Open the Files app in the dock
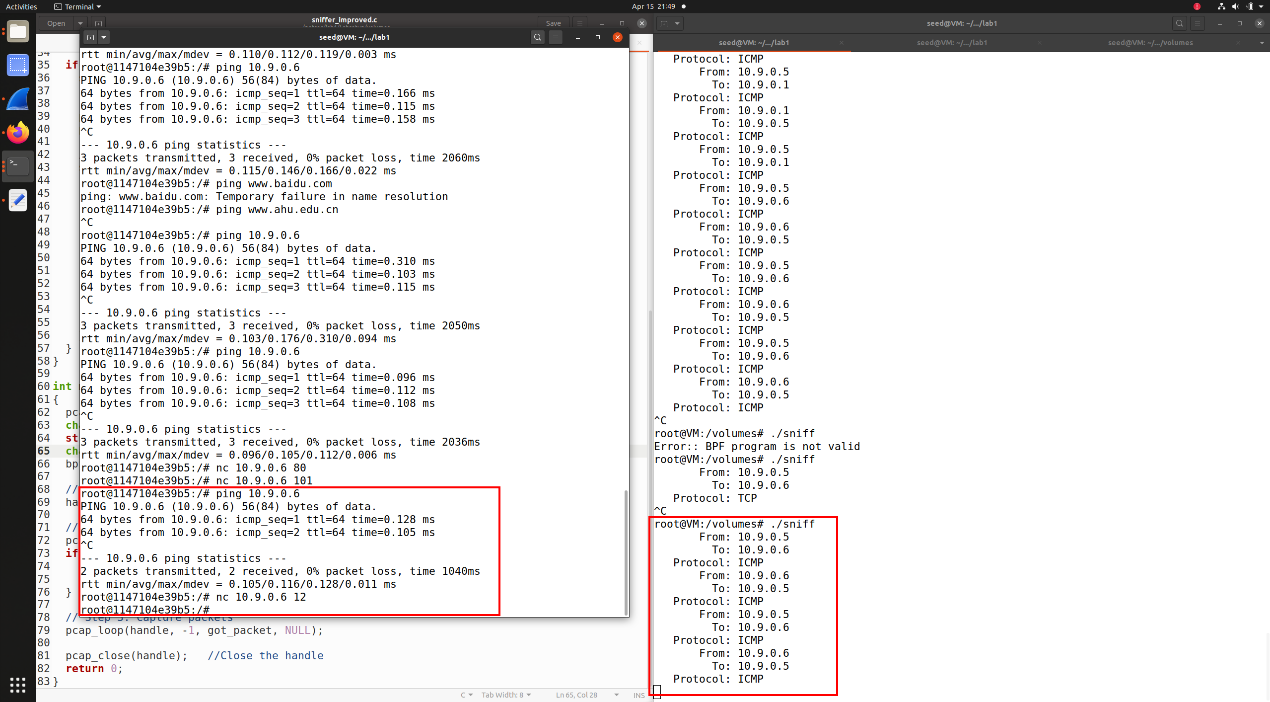Viewport: 1270px width, 702px height. coord(17,30)
